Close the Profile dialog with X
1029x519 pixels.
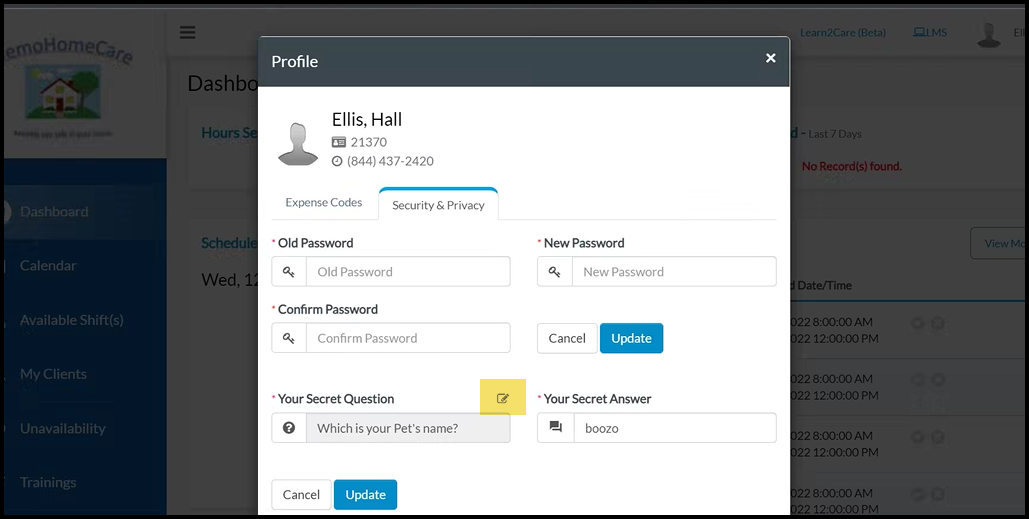pyautogui.click(x=771, y=58)
